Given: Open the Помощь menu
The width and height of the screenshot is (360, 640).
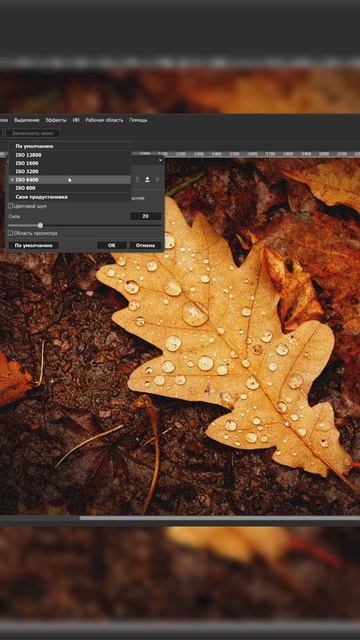Looking at the screenshot, I should pyautogui.click(x=138, y=120).
